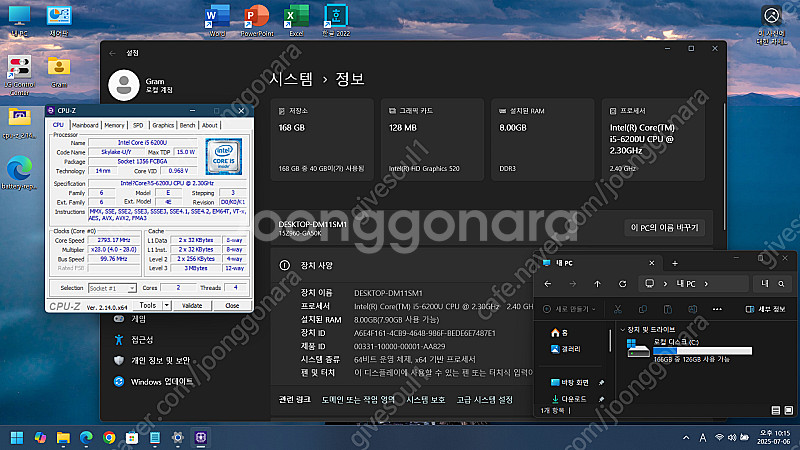This screenshot has height=450, width=800.
Task: Click the copy icon in Explorer toolbar
Action: point(642,309)
